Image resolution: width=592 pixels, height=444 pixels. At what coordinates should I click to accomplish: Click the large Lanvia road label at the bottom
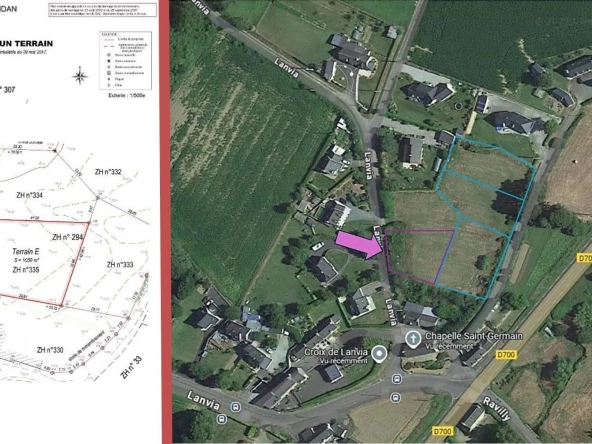[204, 400]
